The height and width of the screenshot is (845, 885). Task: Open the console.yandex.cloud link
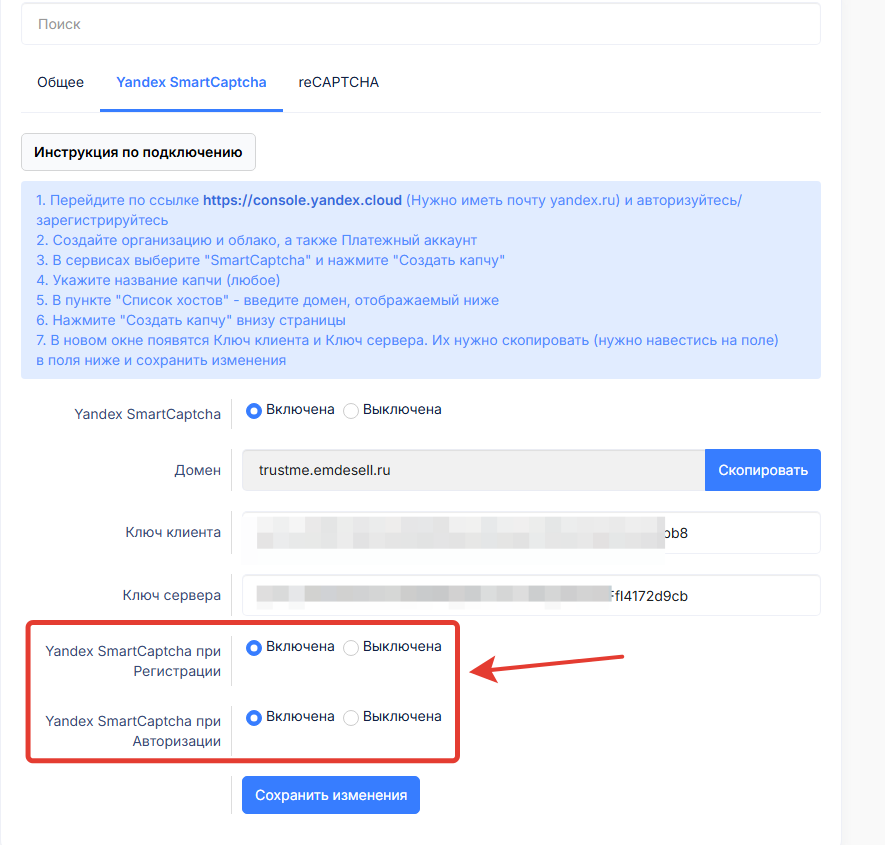[x=302, y=200]
